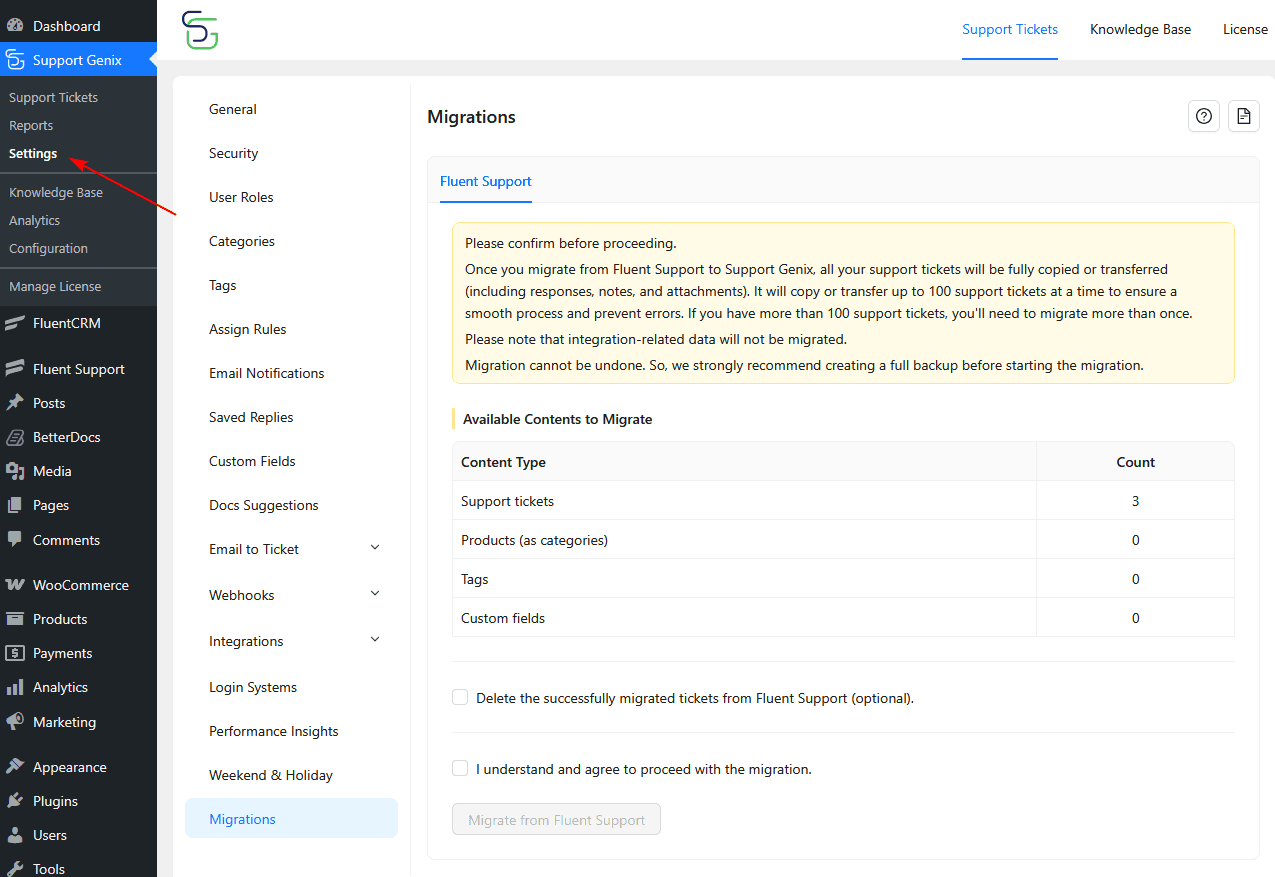Click the Support Genix logo icon in sidebar
1275x877 pixels.
(15, 60)
